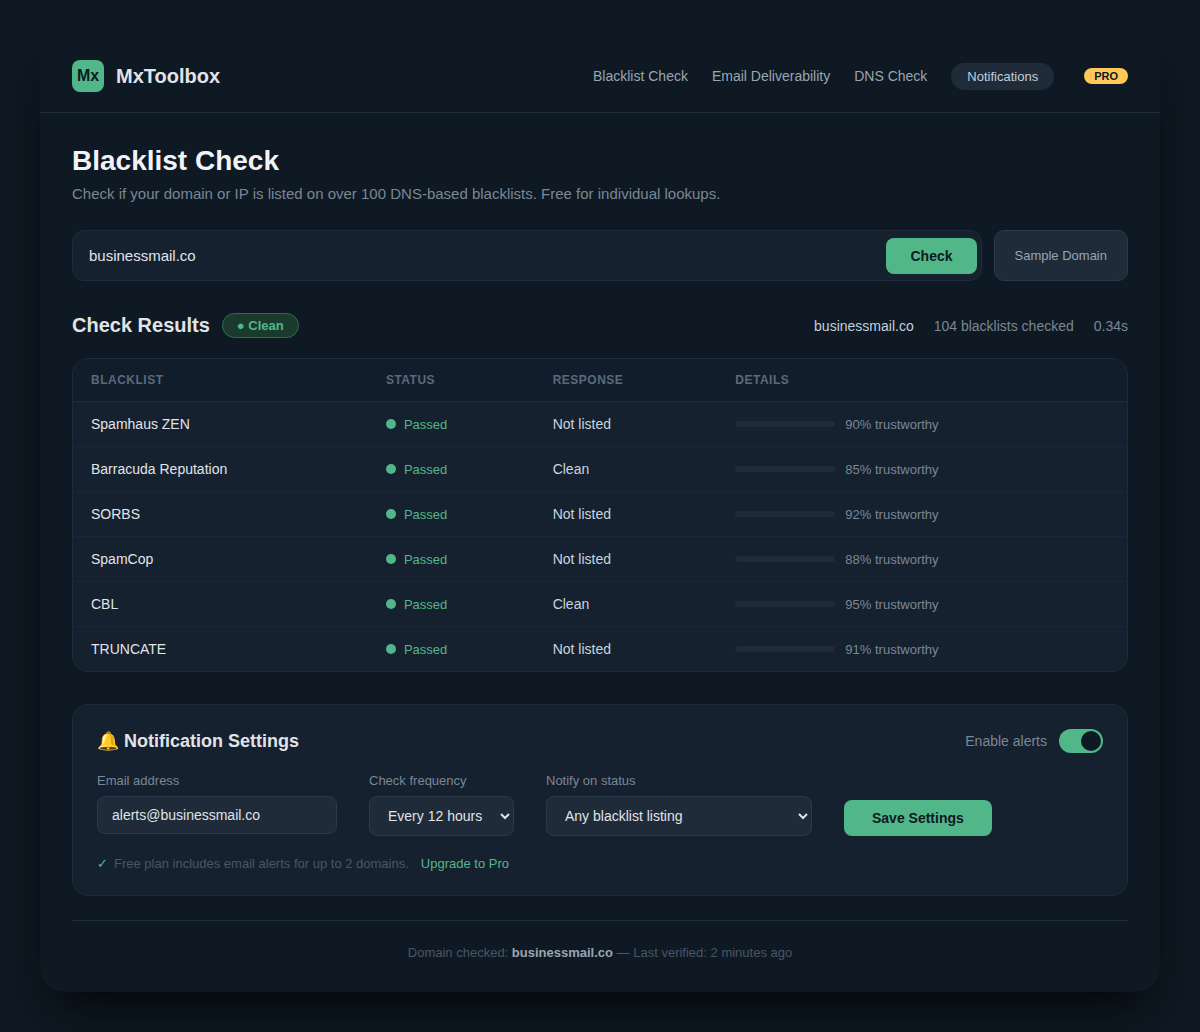
Task: Go to the DNS Check page
Action: (890, 76)
